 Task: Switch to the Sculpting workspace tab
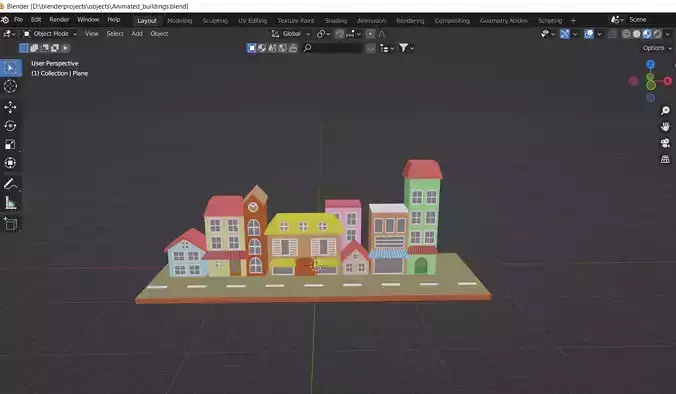215,21
